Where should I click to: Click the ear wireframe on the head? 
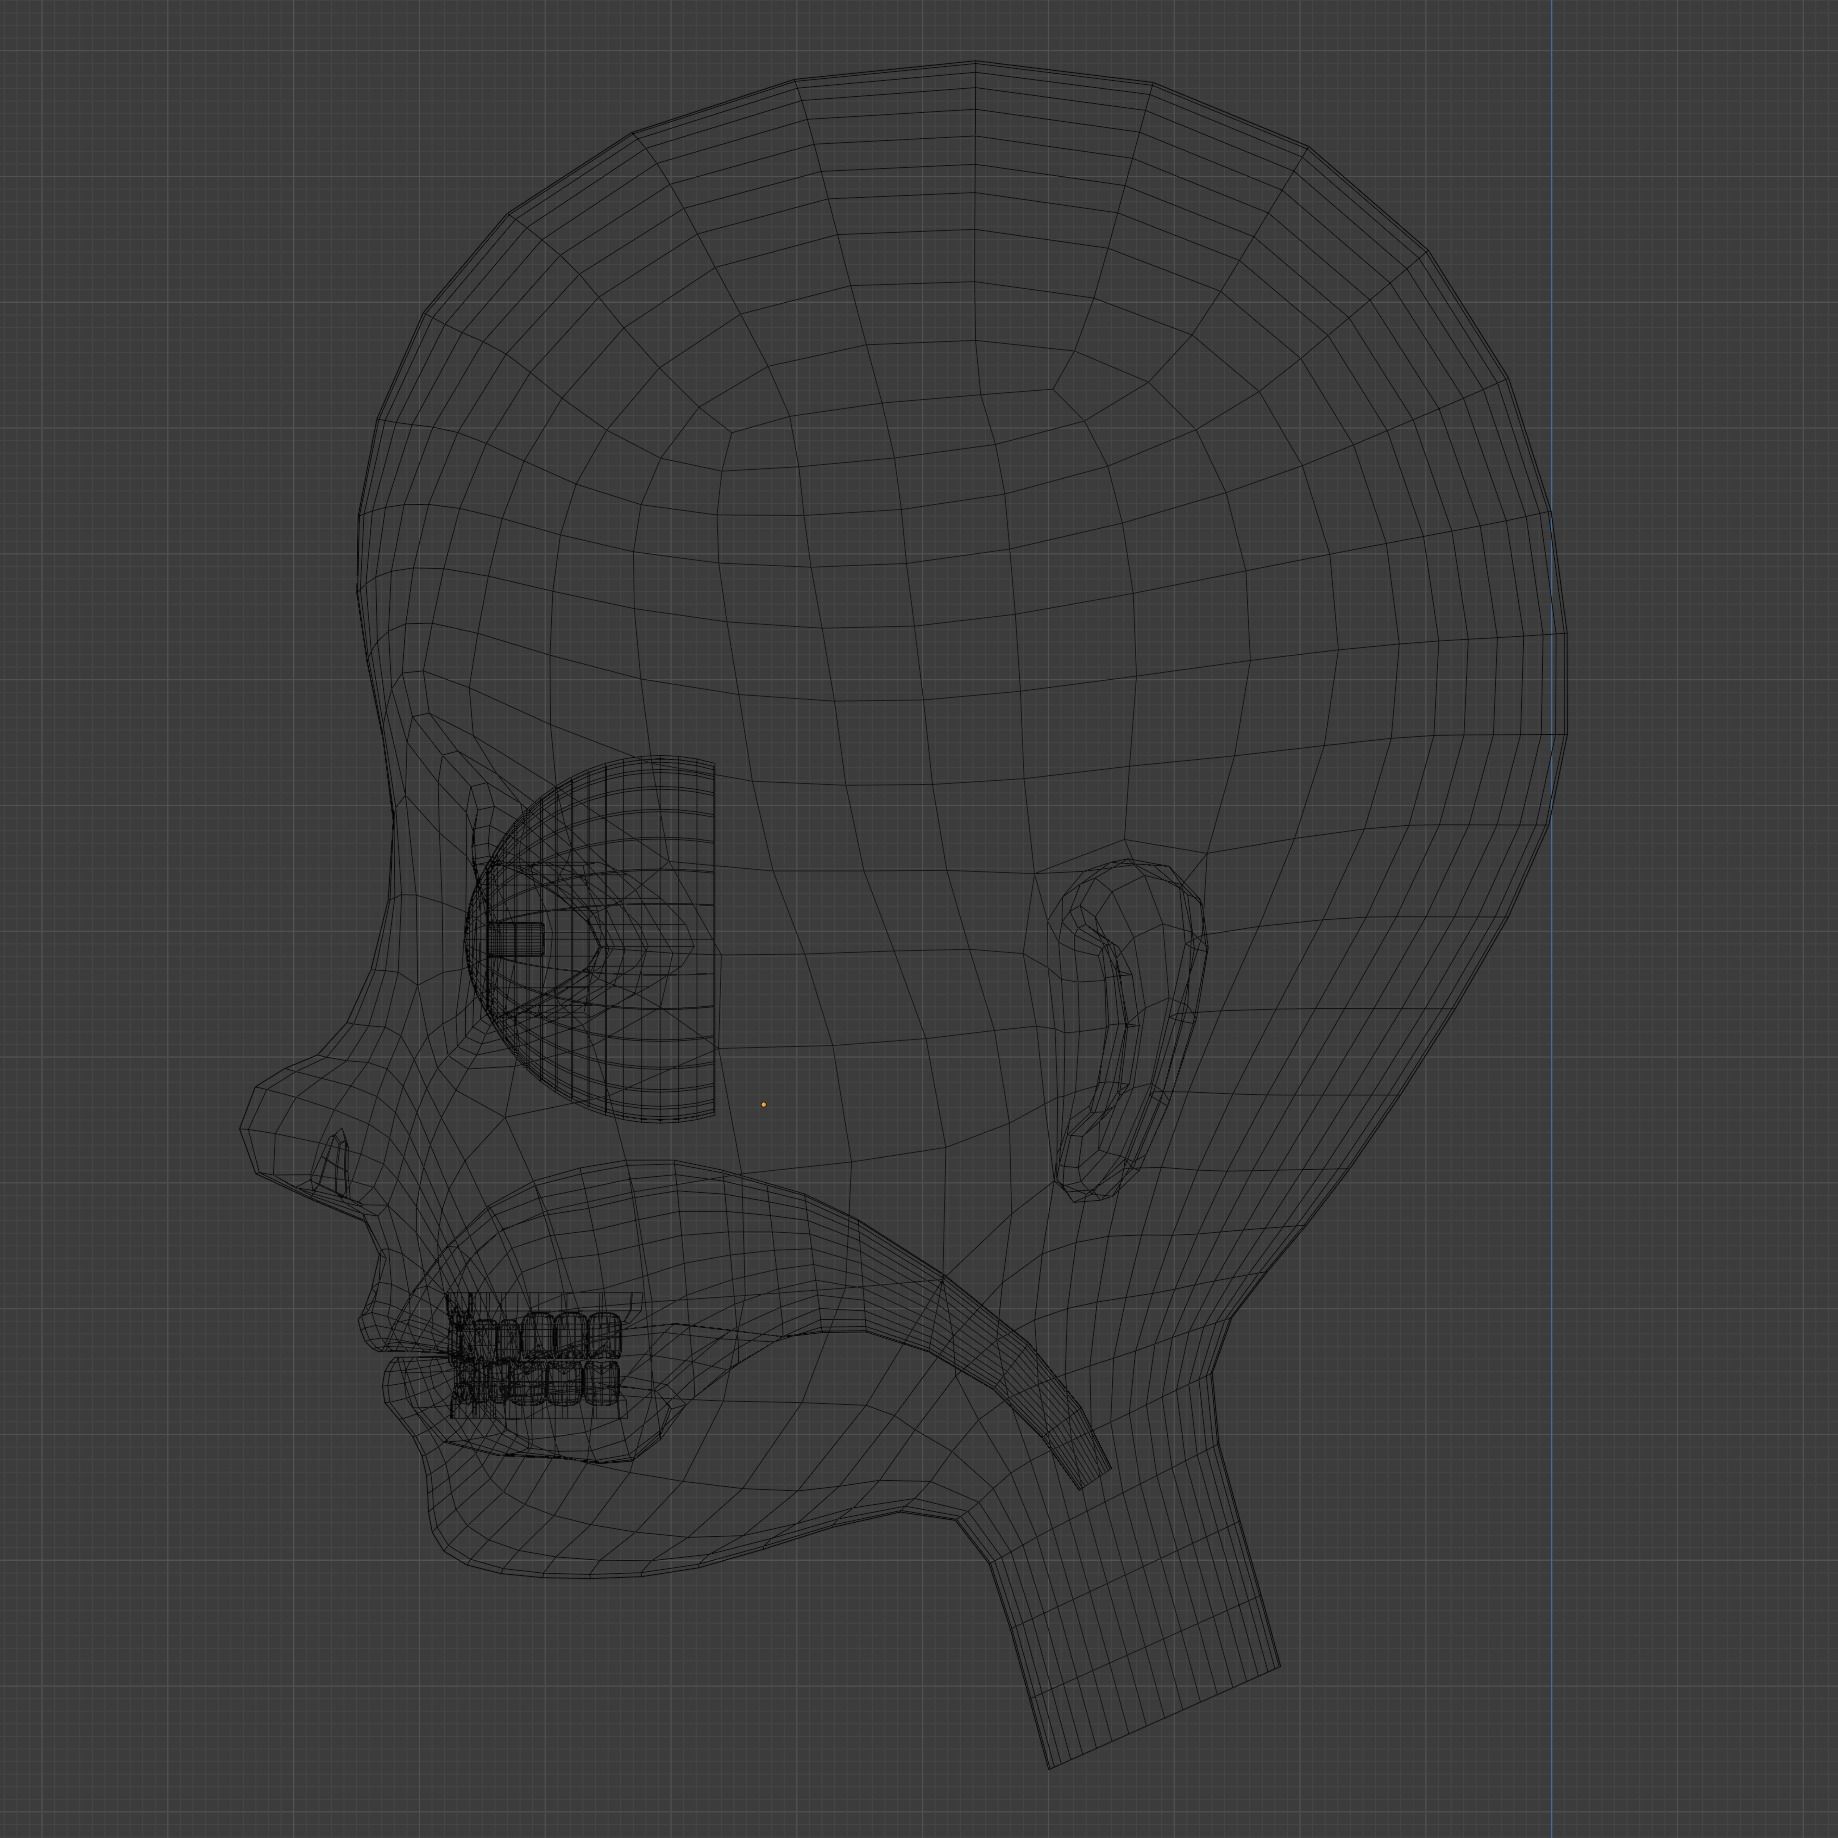click(1130, 1030)
